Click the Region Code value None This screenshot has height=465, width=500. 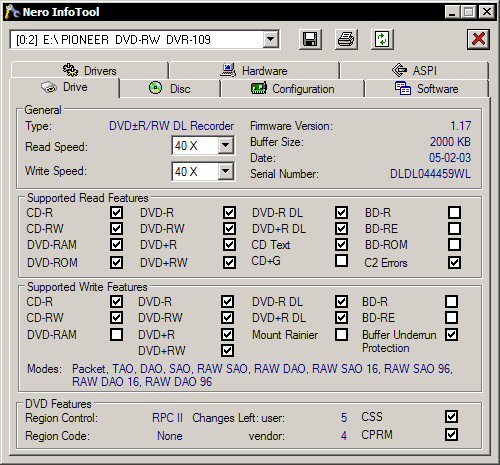(170, 436)
